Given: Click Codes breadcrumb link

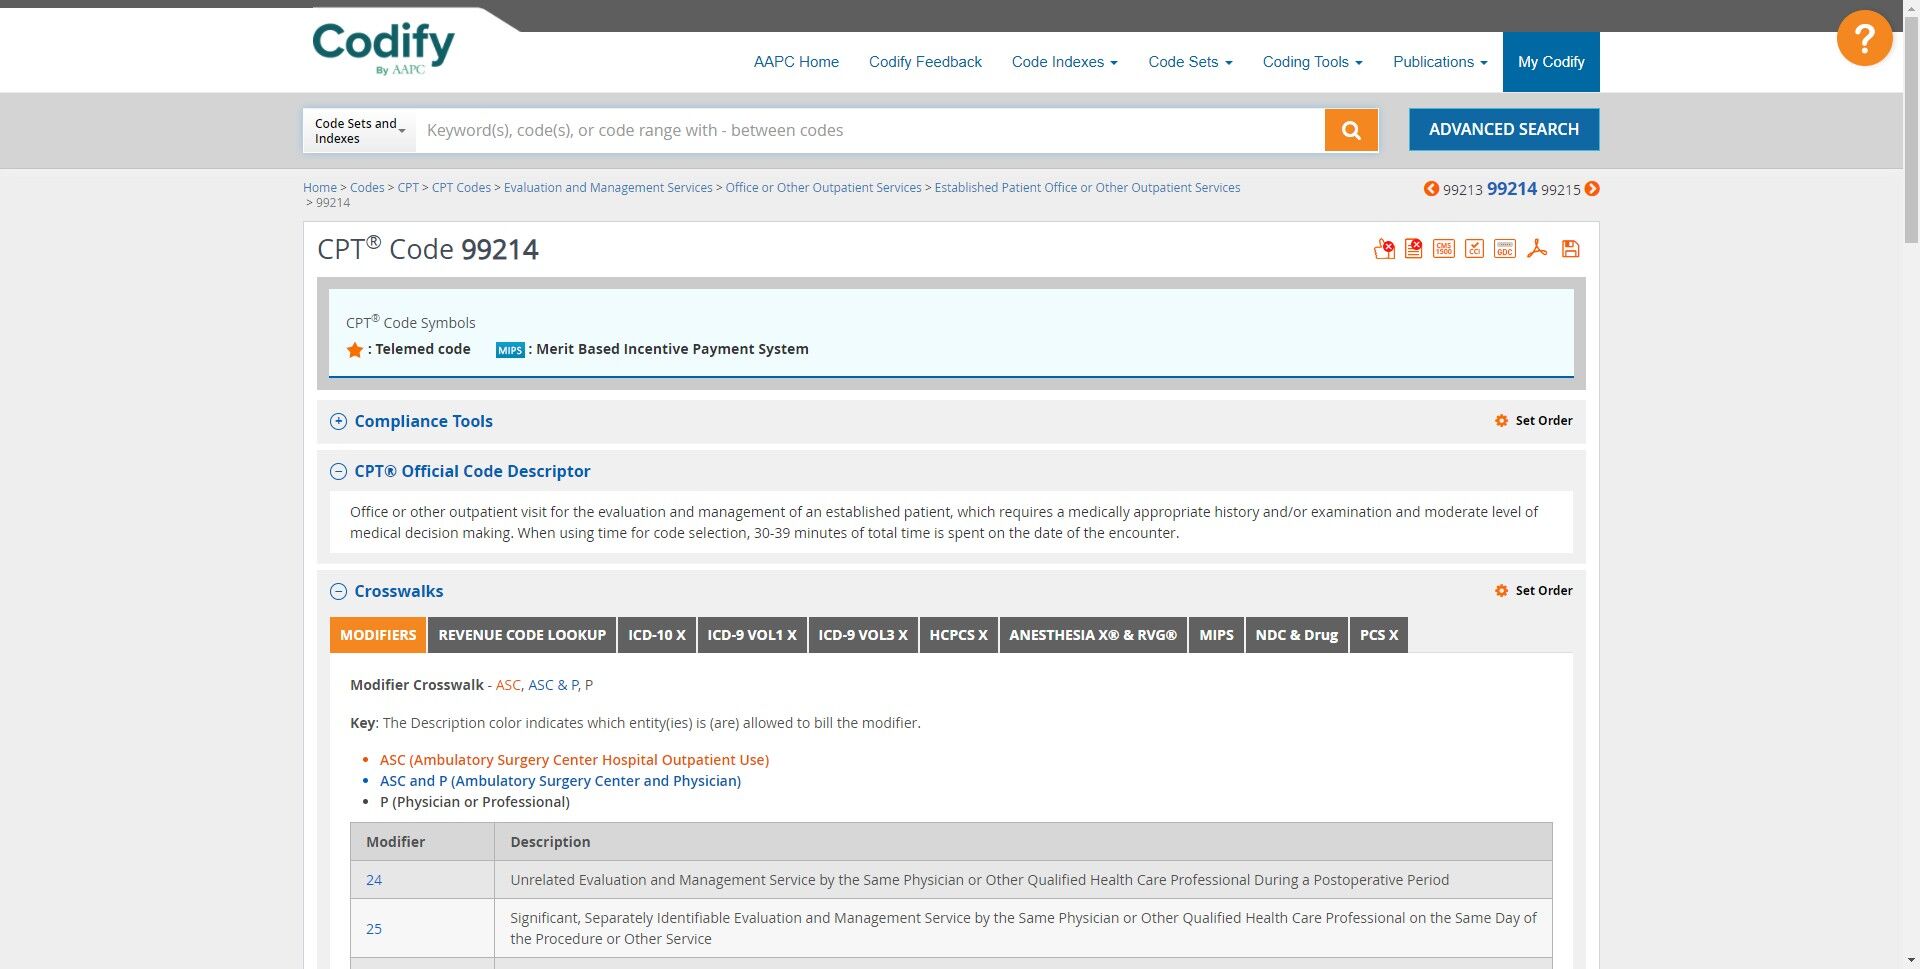Looking at the screenshot, I should pos(367,188).
